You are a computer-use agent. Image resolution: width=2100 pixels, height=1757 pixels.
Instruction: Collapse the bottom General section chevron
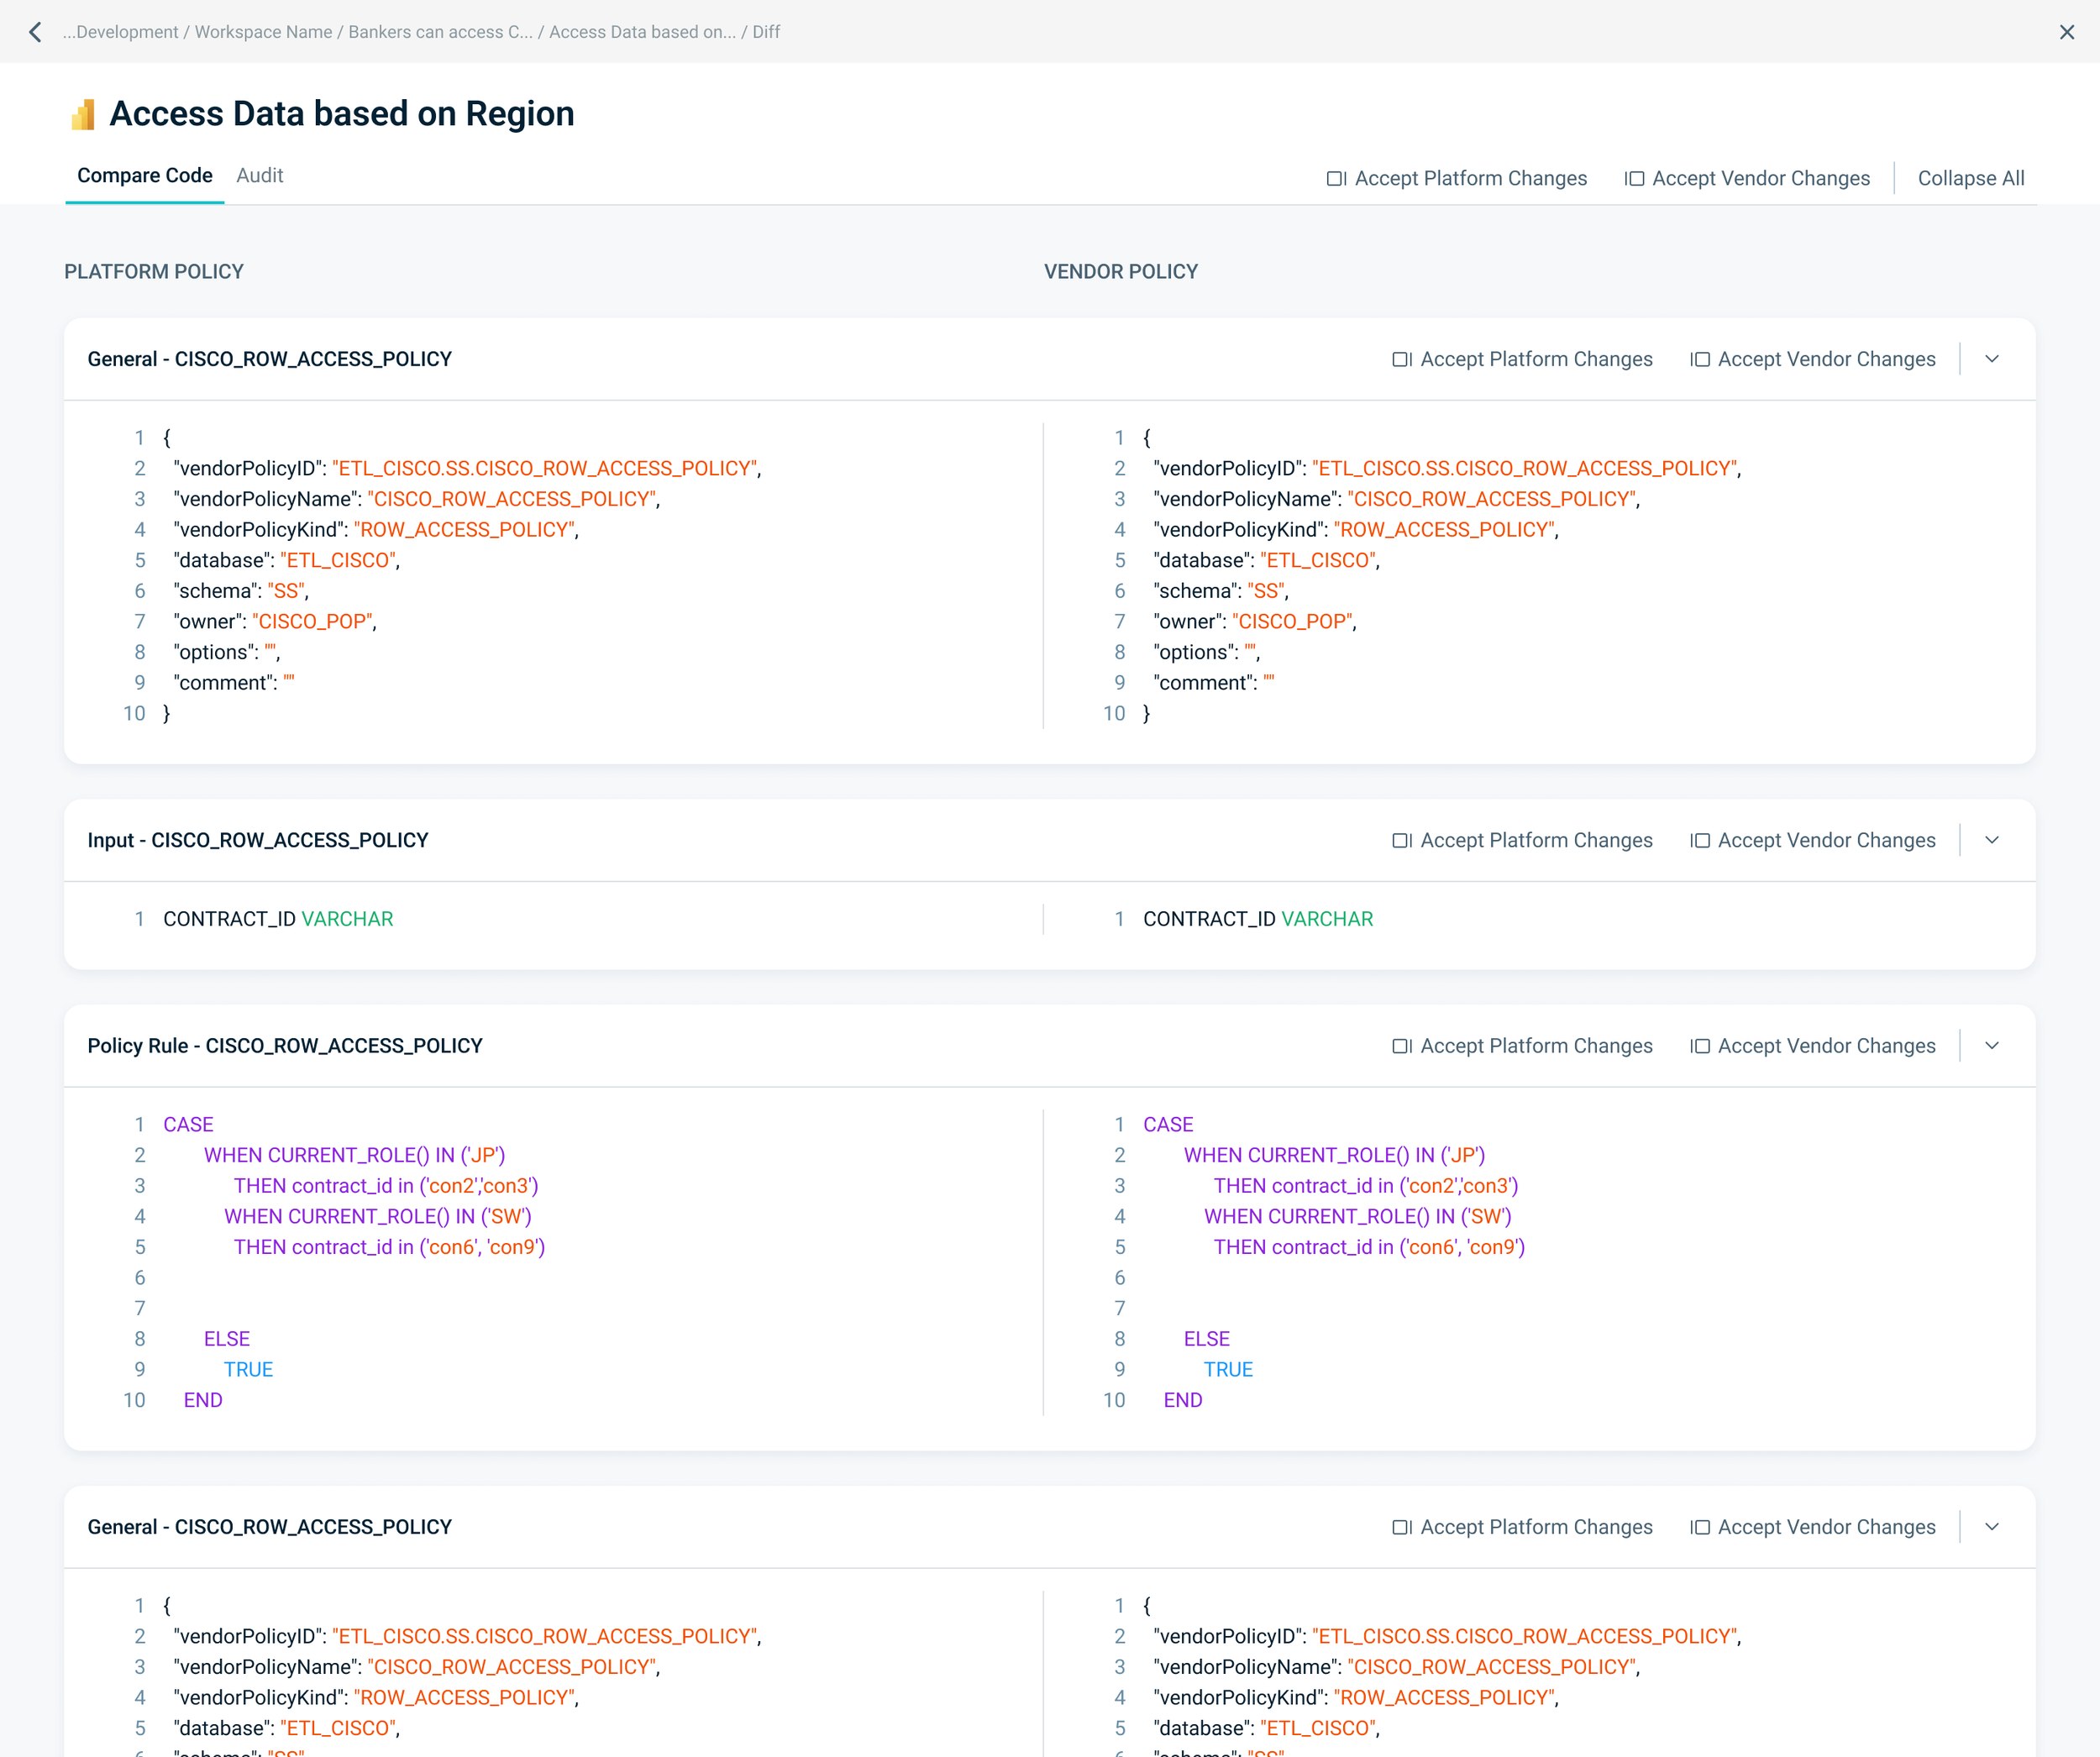pyautogui.click(x=1991, y=1526)
